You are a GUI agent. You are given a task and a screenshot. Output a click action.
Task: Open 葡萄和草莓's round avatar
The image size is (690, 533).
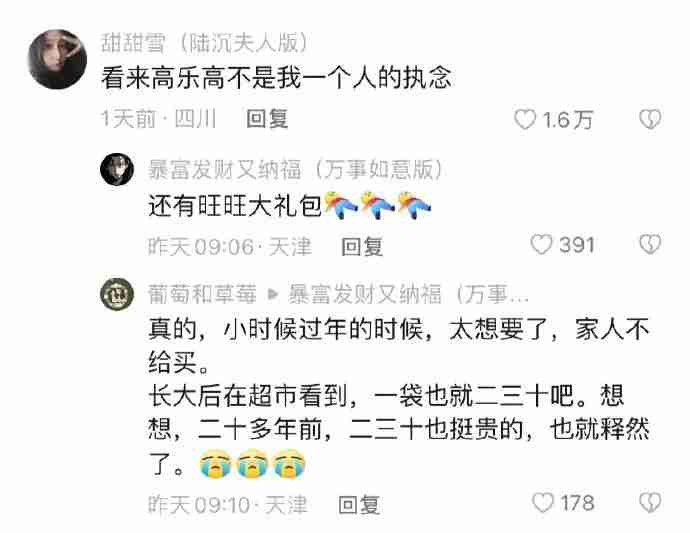coord(117,294)
